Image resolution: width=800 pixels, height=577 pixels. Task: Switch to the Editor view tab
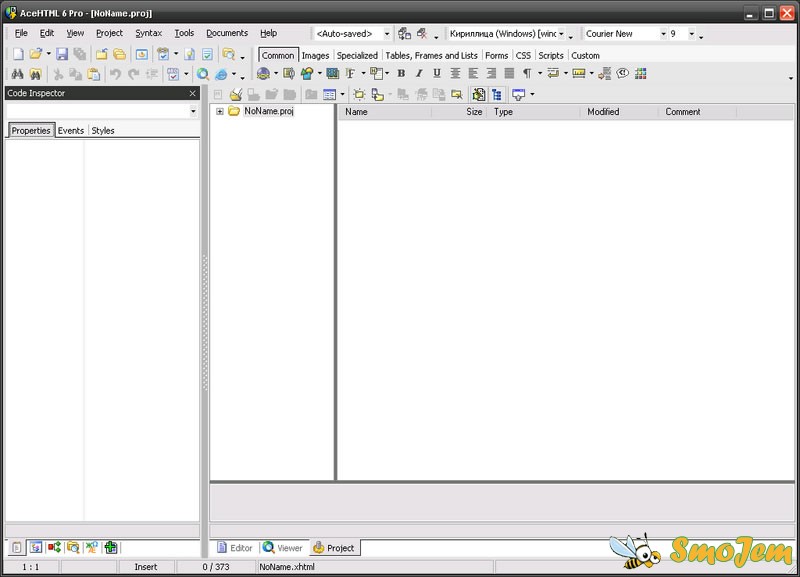click(235, 548)
